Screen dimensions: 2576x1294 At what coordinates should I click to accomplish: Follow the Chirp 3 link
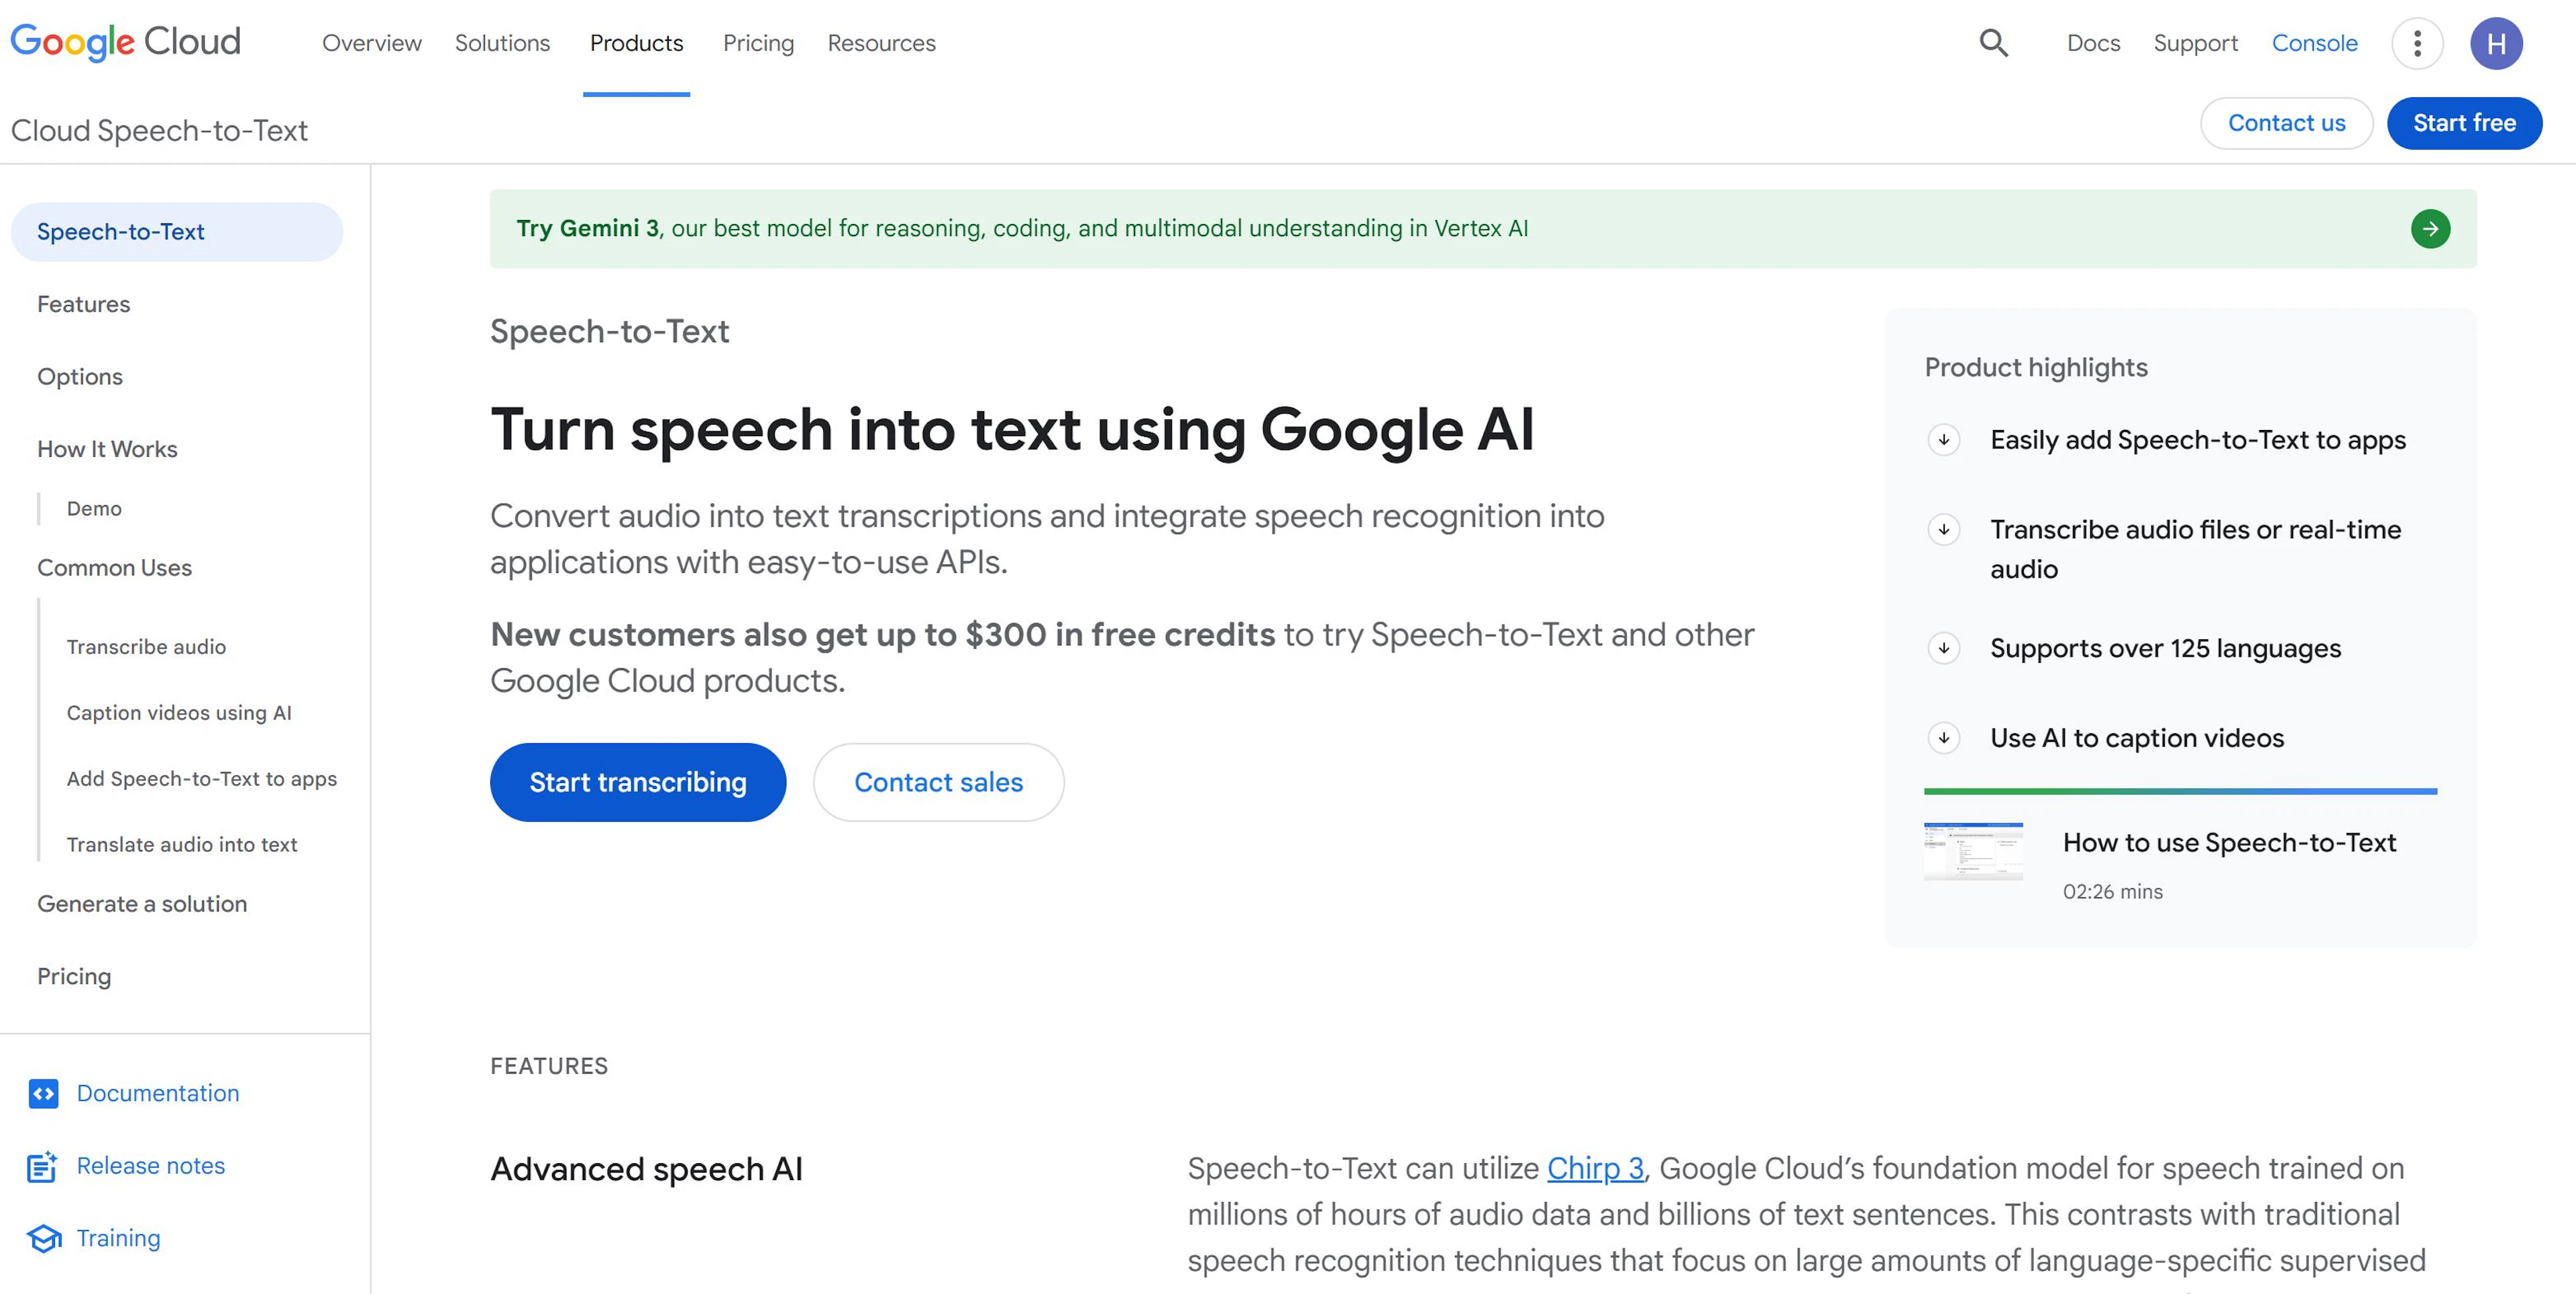pyautogui.click(x=1594, y=1168)
